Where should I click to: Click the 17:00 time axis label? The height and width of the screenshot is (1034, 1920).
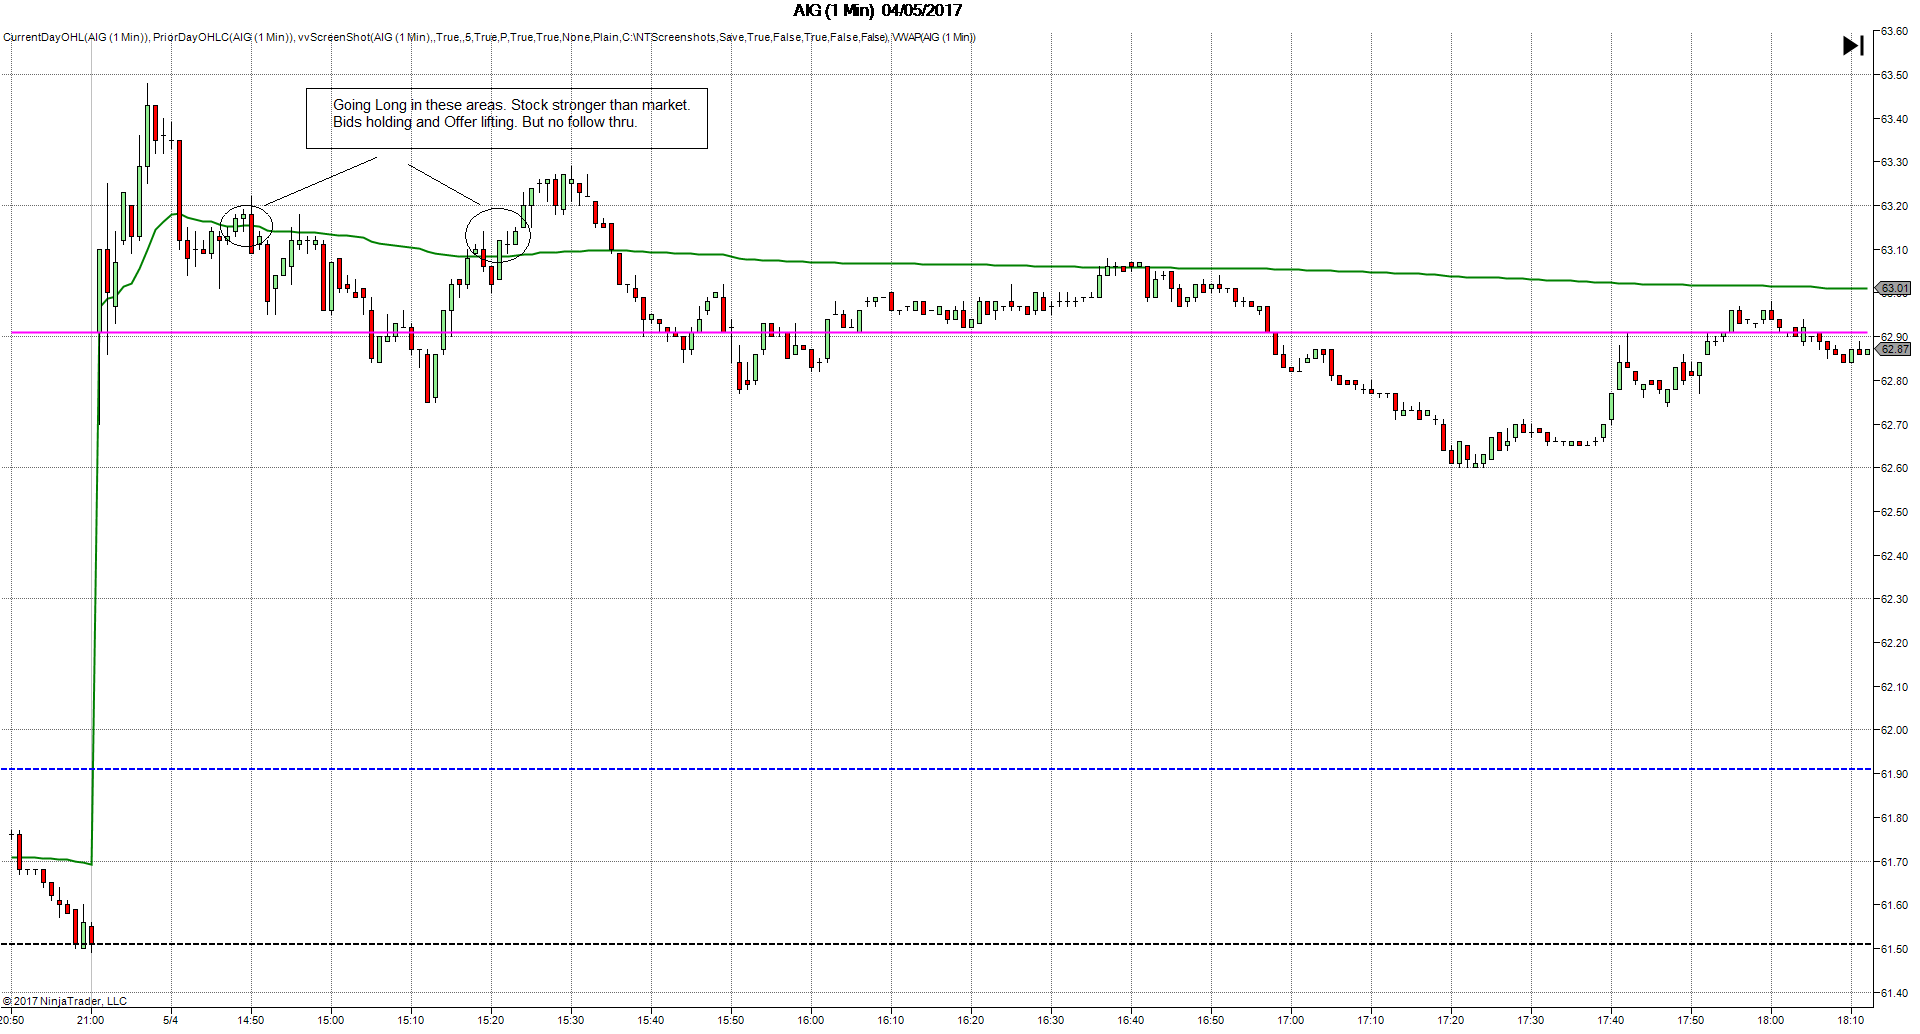1291,1020
